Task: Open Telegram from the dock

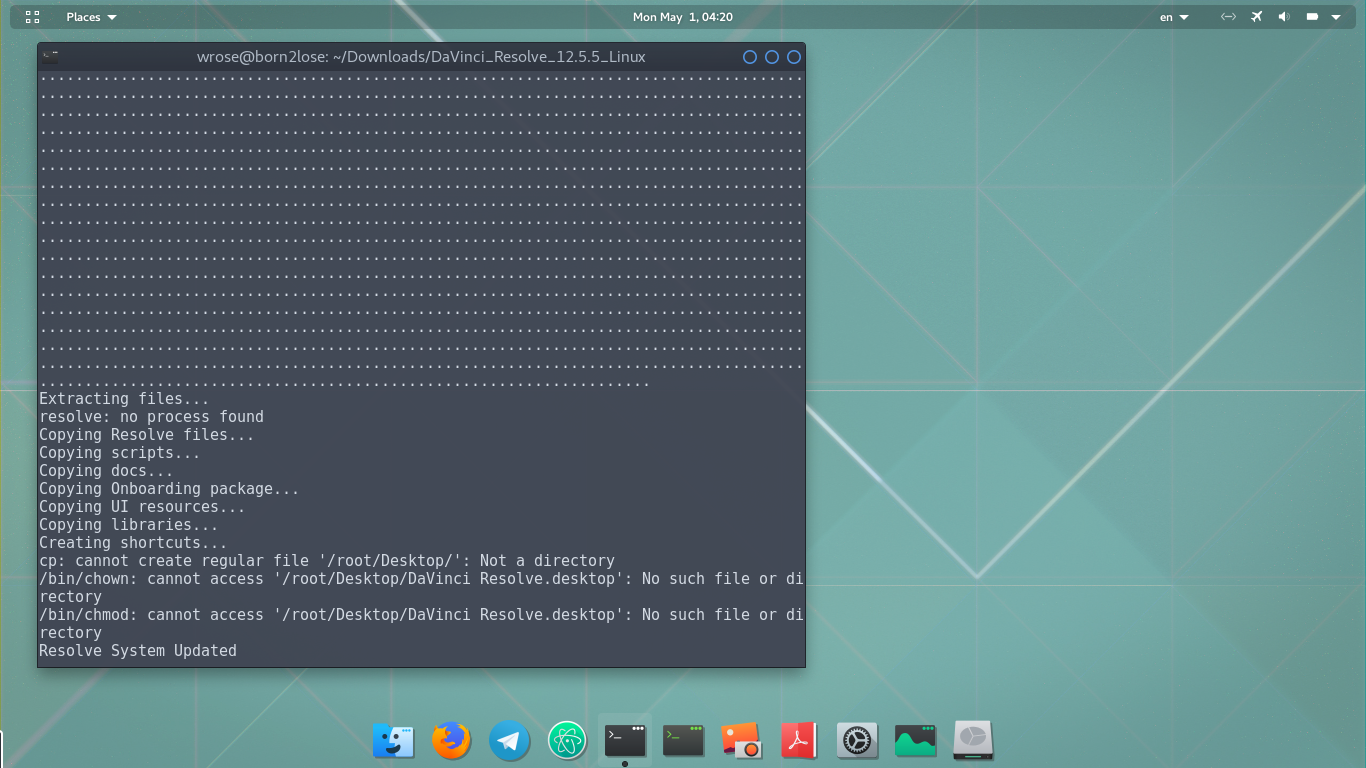Action: pyautogui.click(x=509, y=741)
